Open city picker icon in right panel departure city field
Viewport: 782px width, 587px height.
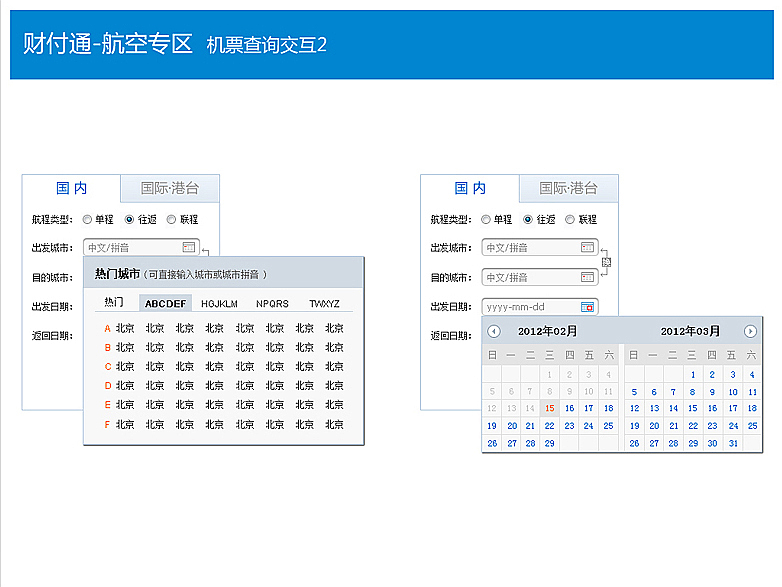587,247
